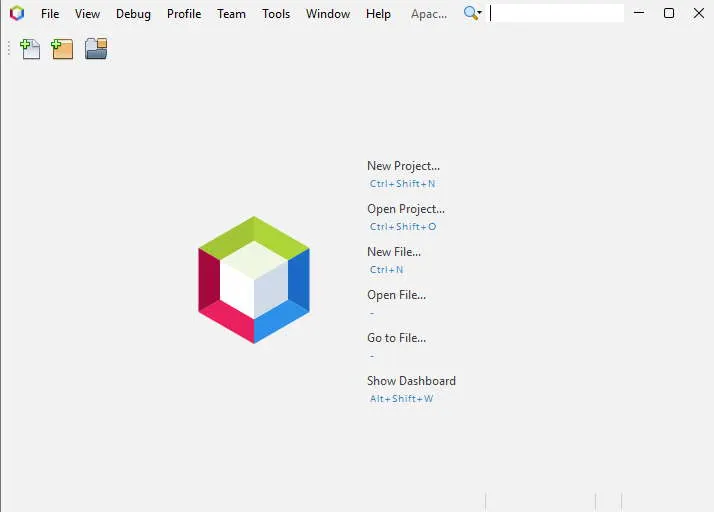Open the Profile menu
The image size is (714, 512).
[184, 14]
